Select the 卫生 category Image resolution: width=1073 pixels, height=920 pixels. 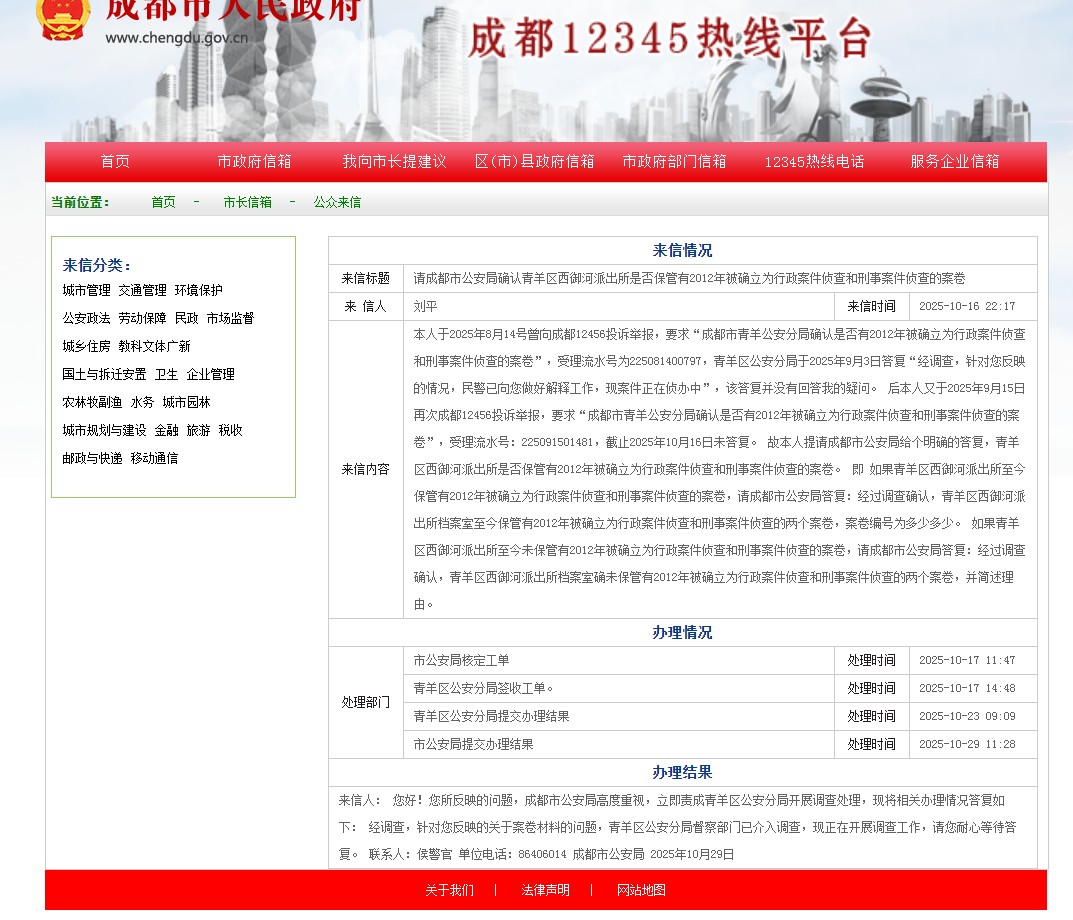coord(166,374)
